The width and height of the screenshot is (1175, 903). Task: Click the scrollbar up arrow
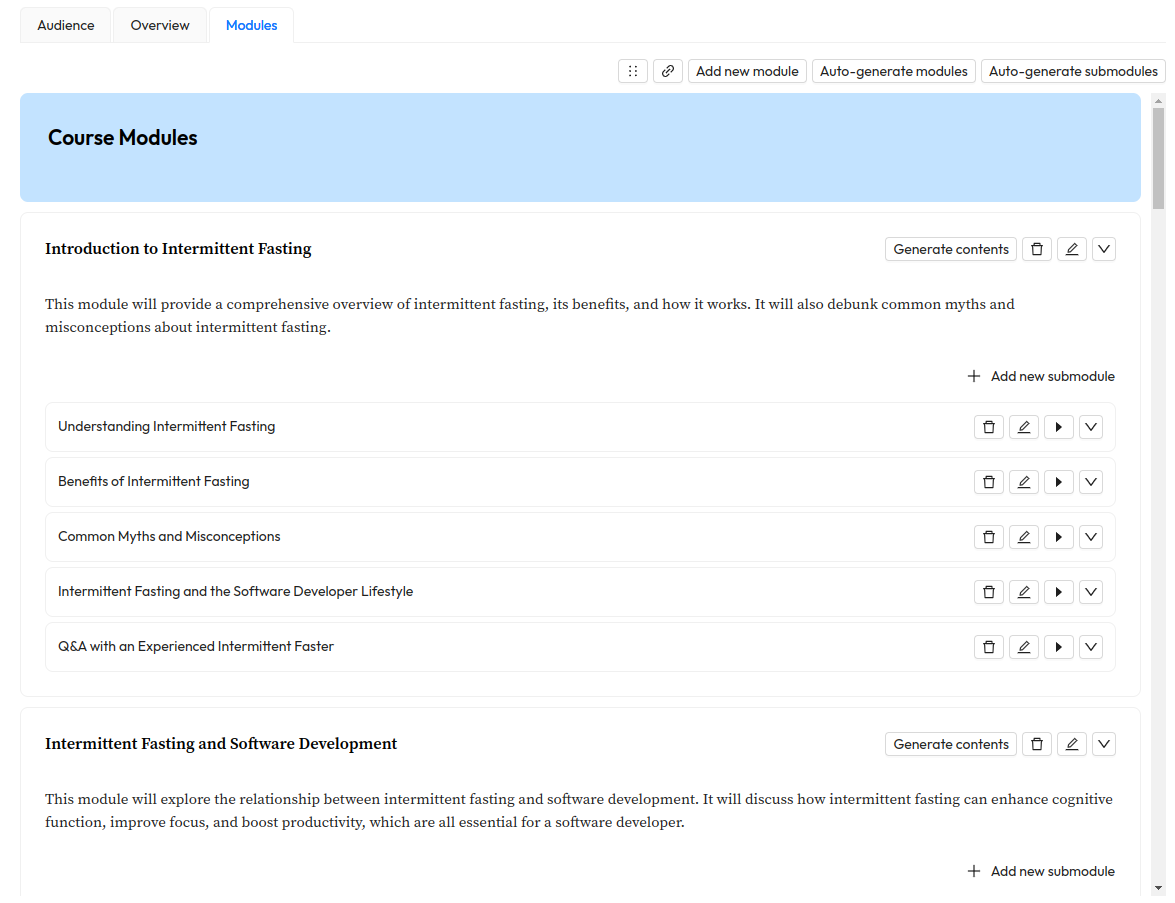pyautogui.click(x=1159, y=100)
